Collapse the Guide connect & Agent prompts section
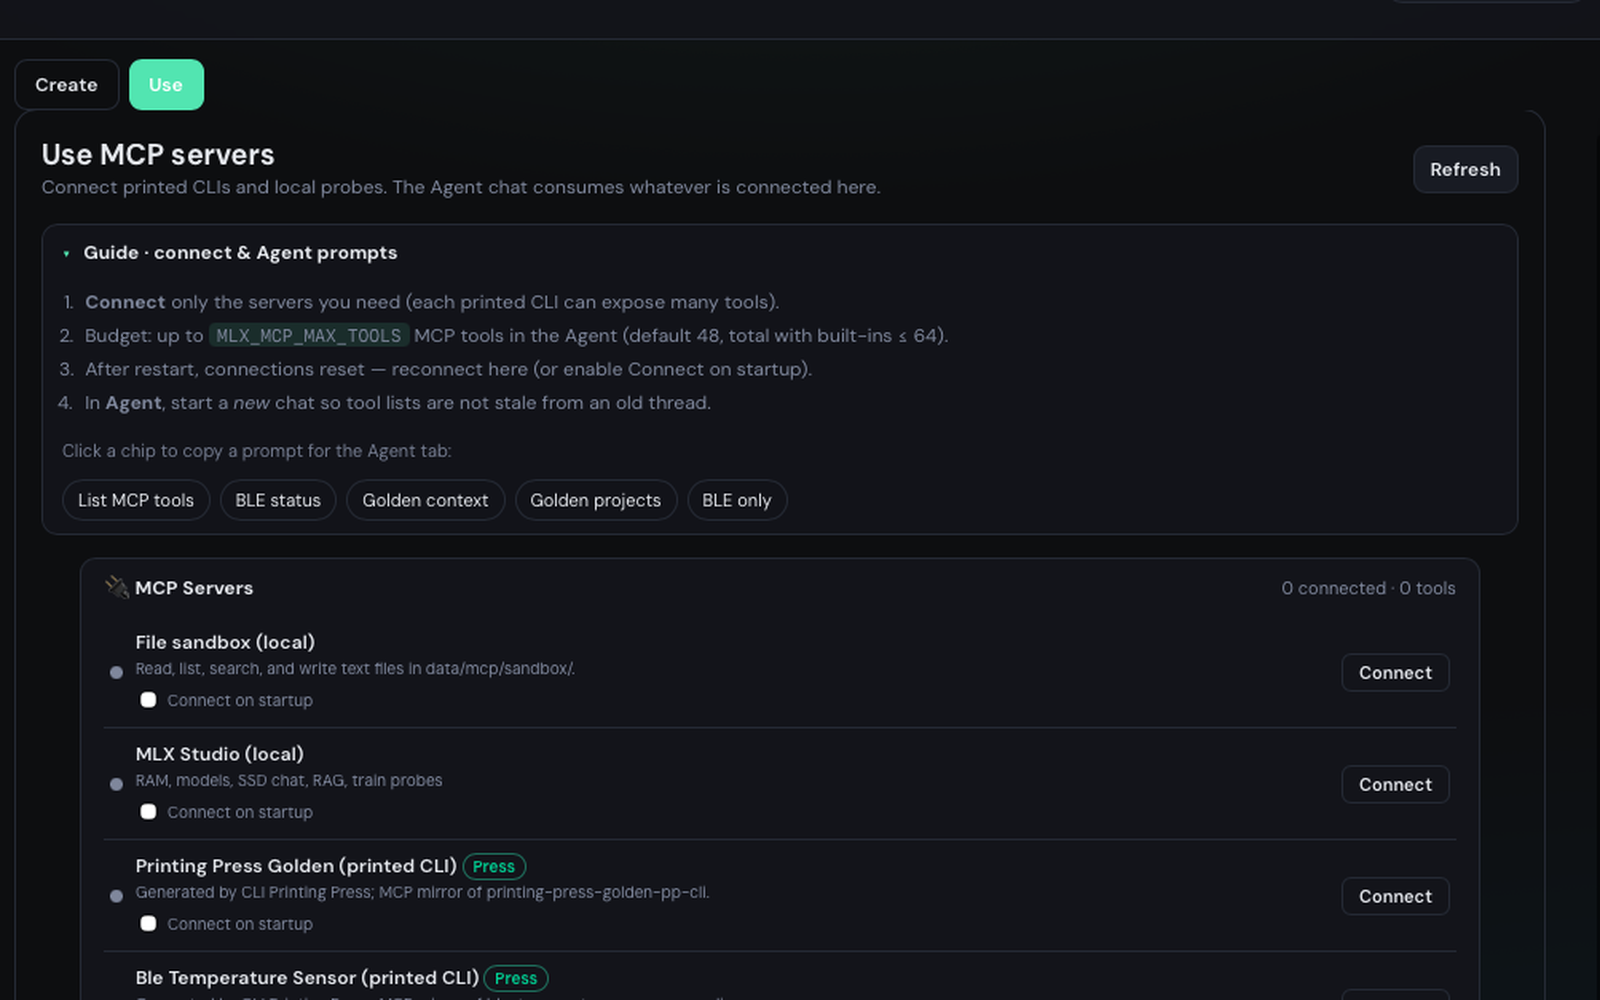 [230, 253]
